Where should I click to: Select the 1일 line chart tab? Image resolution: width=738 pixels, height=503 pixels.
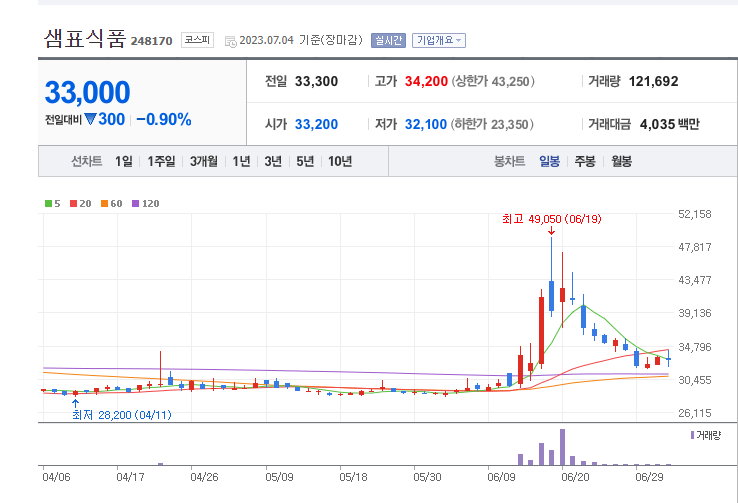click(x=124, y=161)
